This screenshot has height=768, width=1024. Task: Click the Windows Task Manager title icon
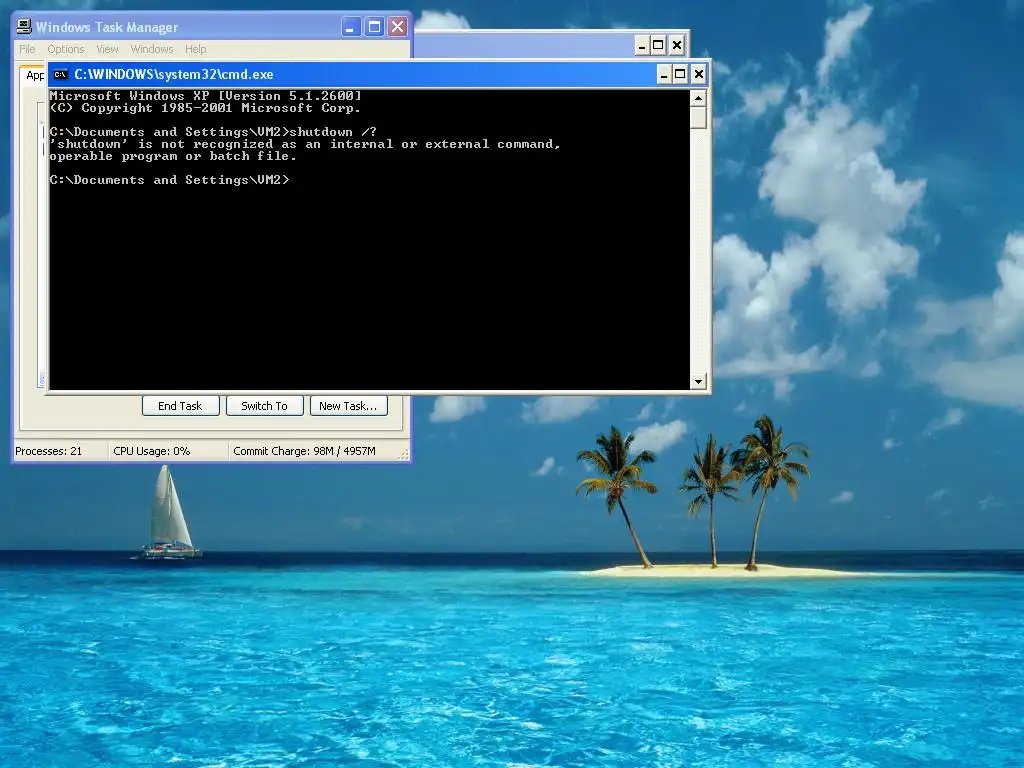click(24, 27)
